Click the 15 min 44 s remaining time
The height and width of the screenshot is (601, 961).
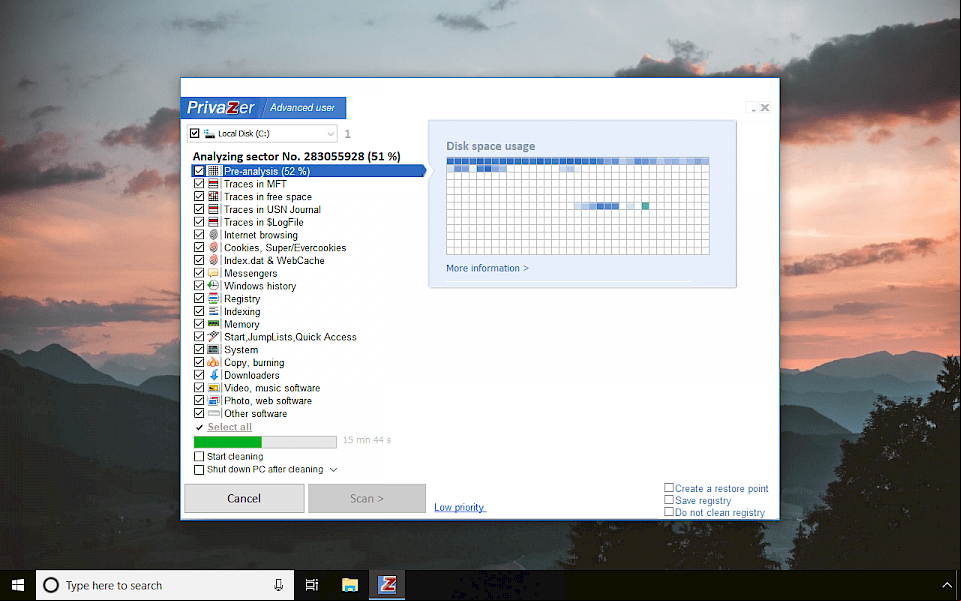pyautogui.click(x=367, y=440)
